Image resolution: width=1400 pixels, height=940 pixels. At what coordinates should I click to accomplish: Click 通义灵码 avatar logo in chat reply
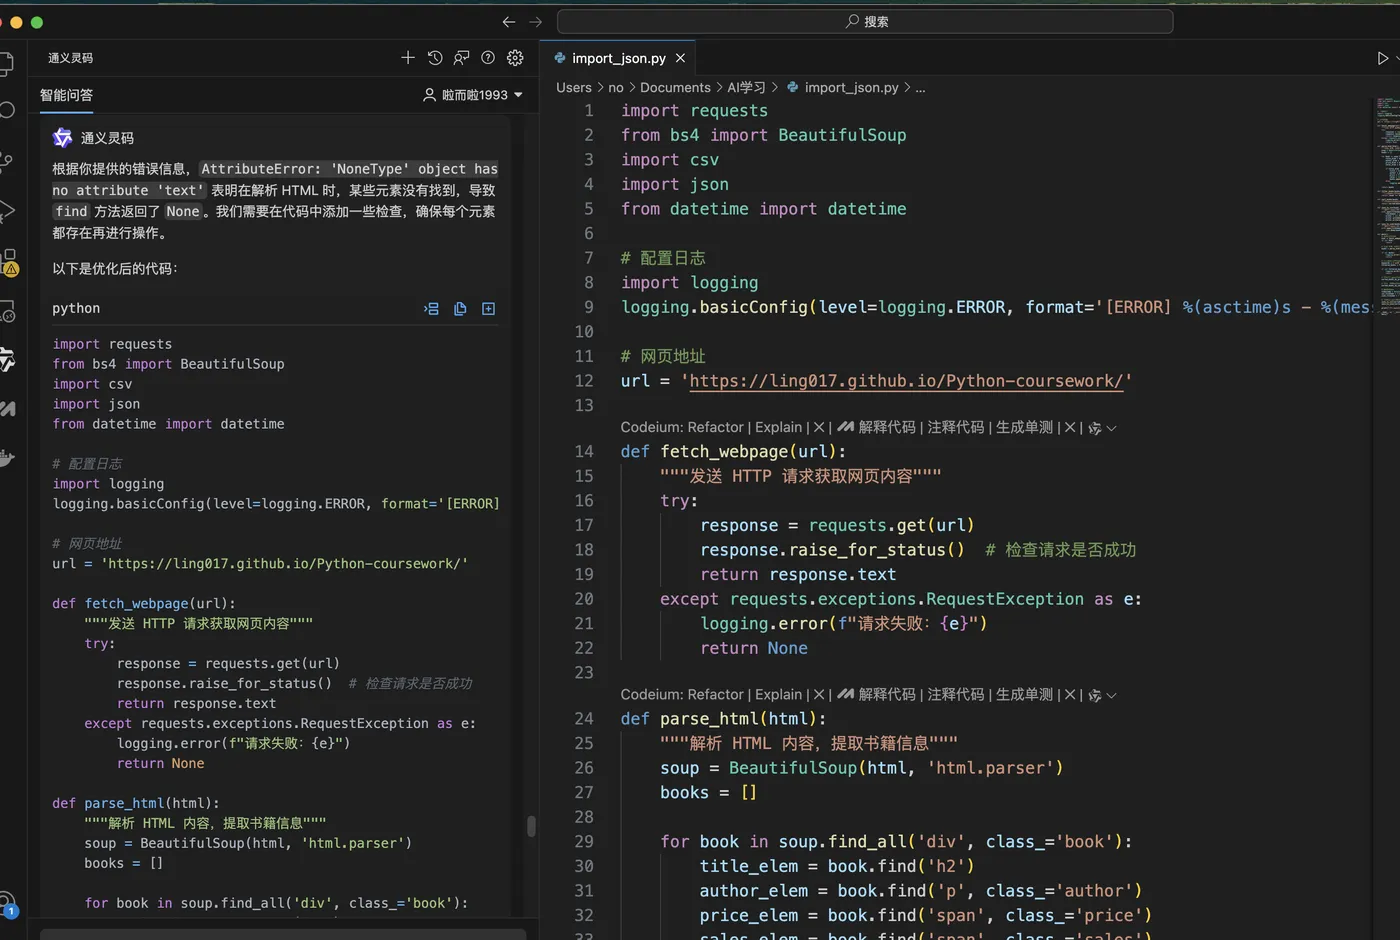click(62, 137)
